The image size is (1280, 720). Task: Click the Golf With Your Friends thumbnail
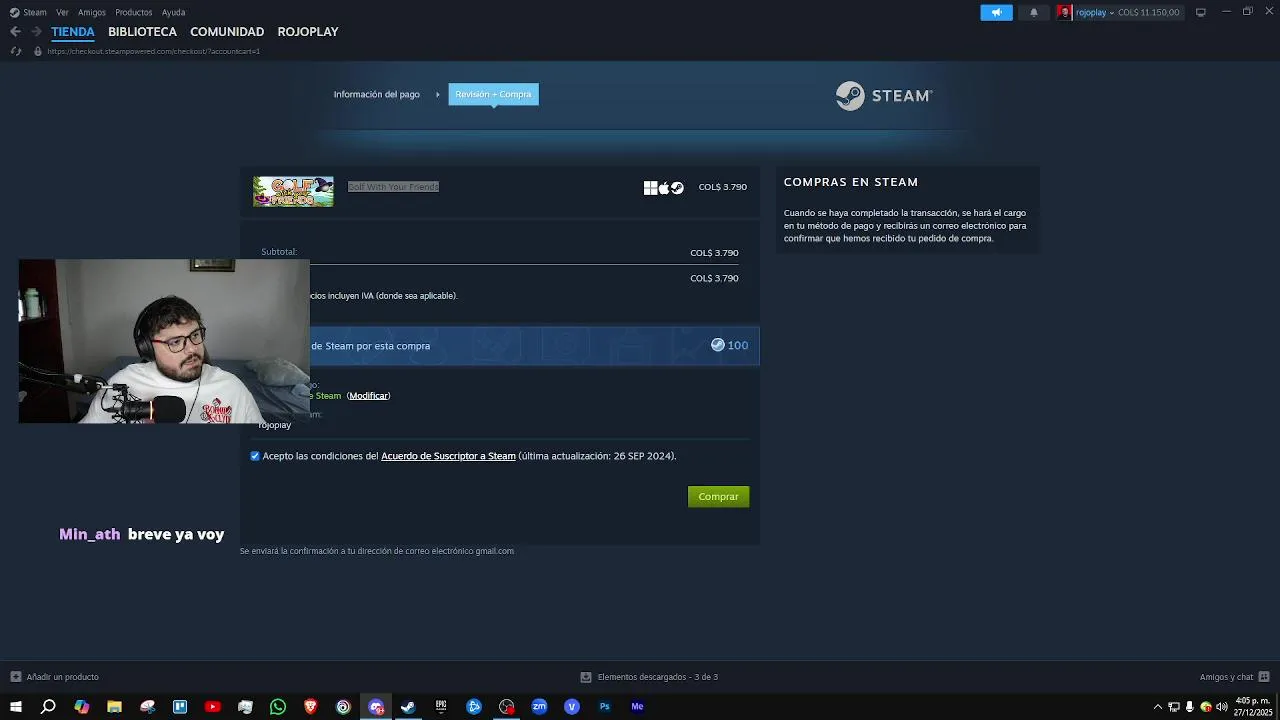293,191
